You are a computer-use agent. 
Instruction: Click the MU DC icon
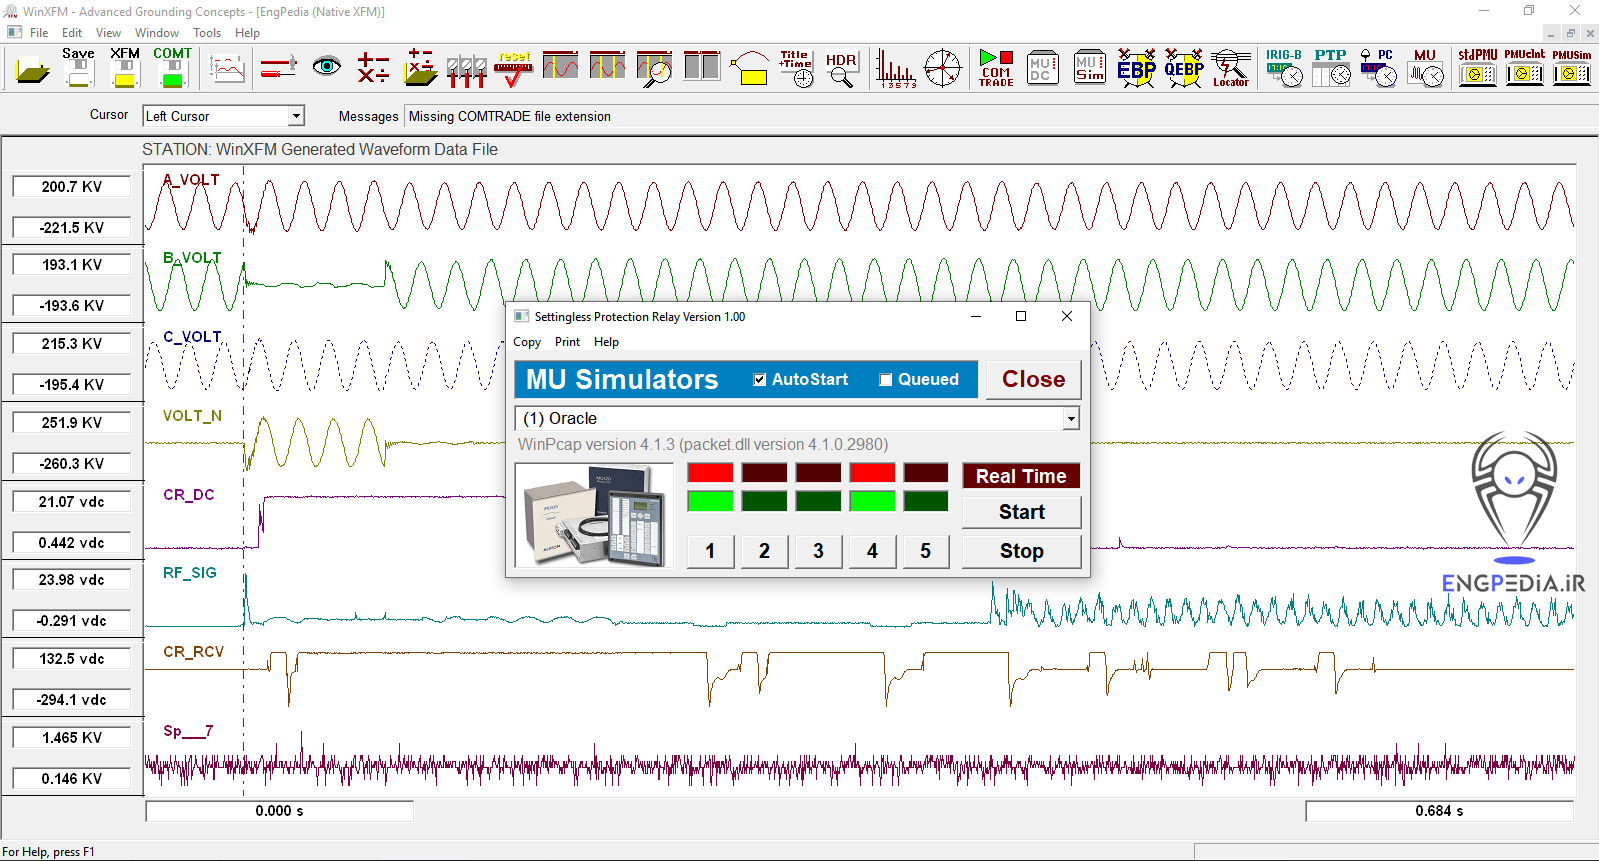tap(1042, 68)
